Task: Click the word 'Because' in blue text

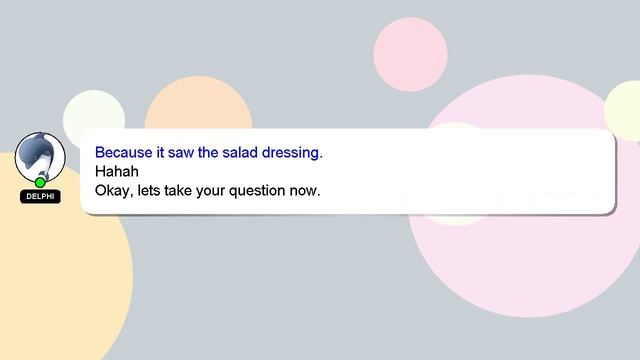Action: tap(124, 153)
